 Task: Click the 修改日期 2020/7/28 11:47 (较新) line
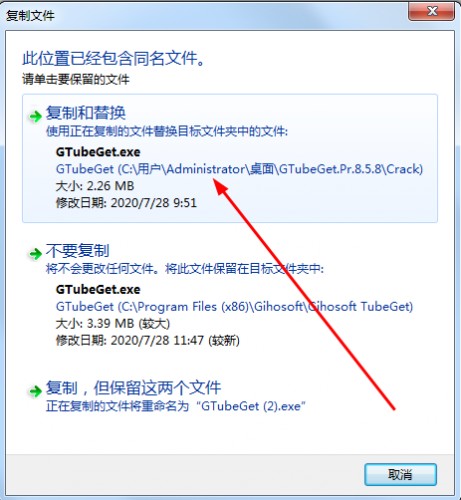(x=148, y=340)
